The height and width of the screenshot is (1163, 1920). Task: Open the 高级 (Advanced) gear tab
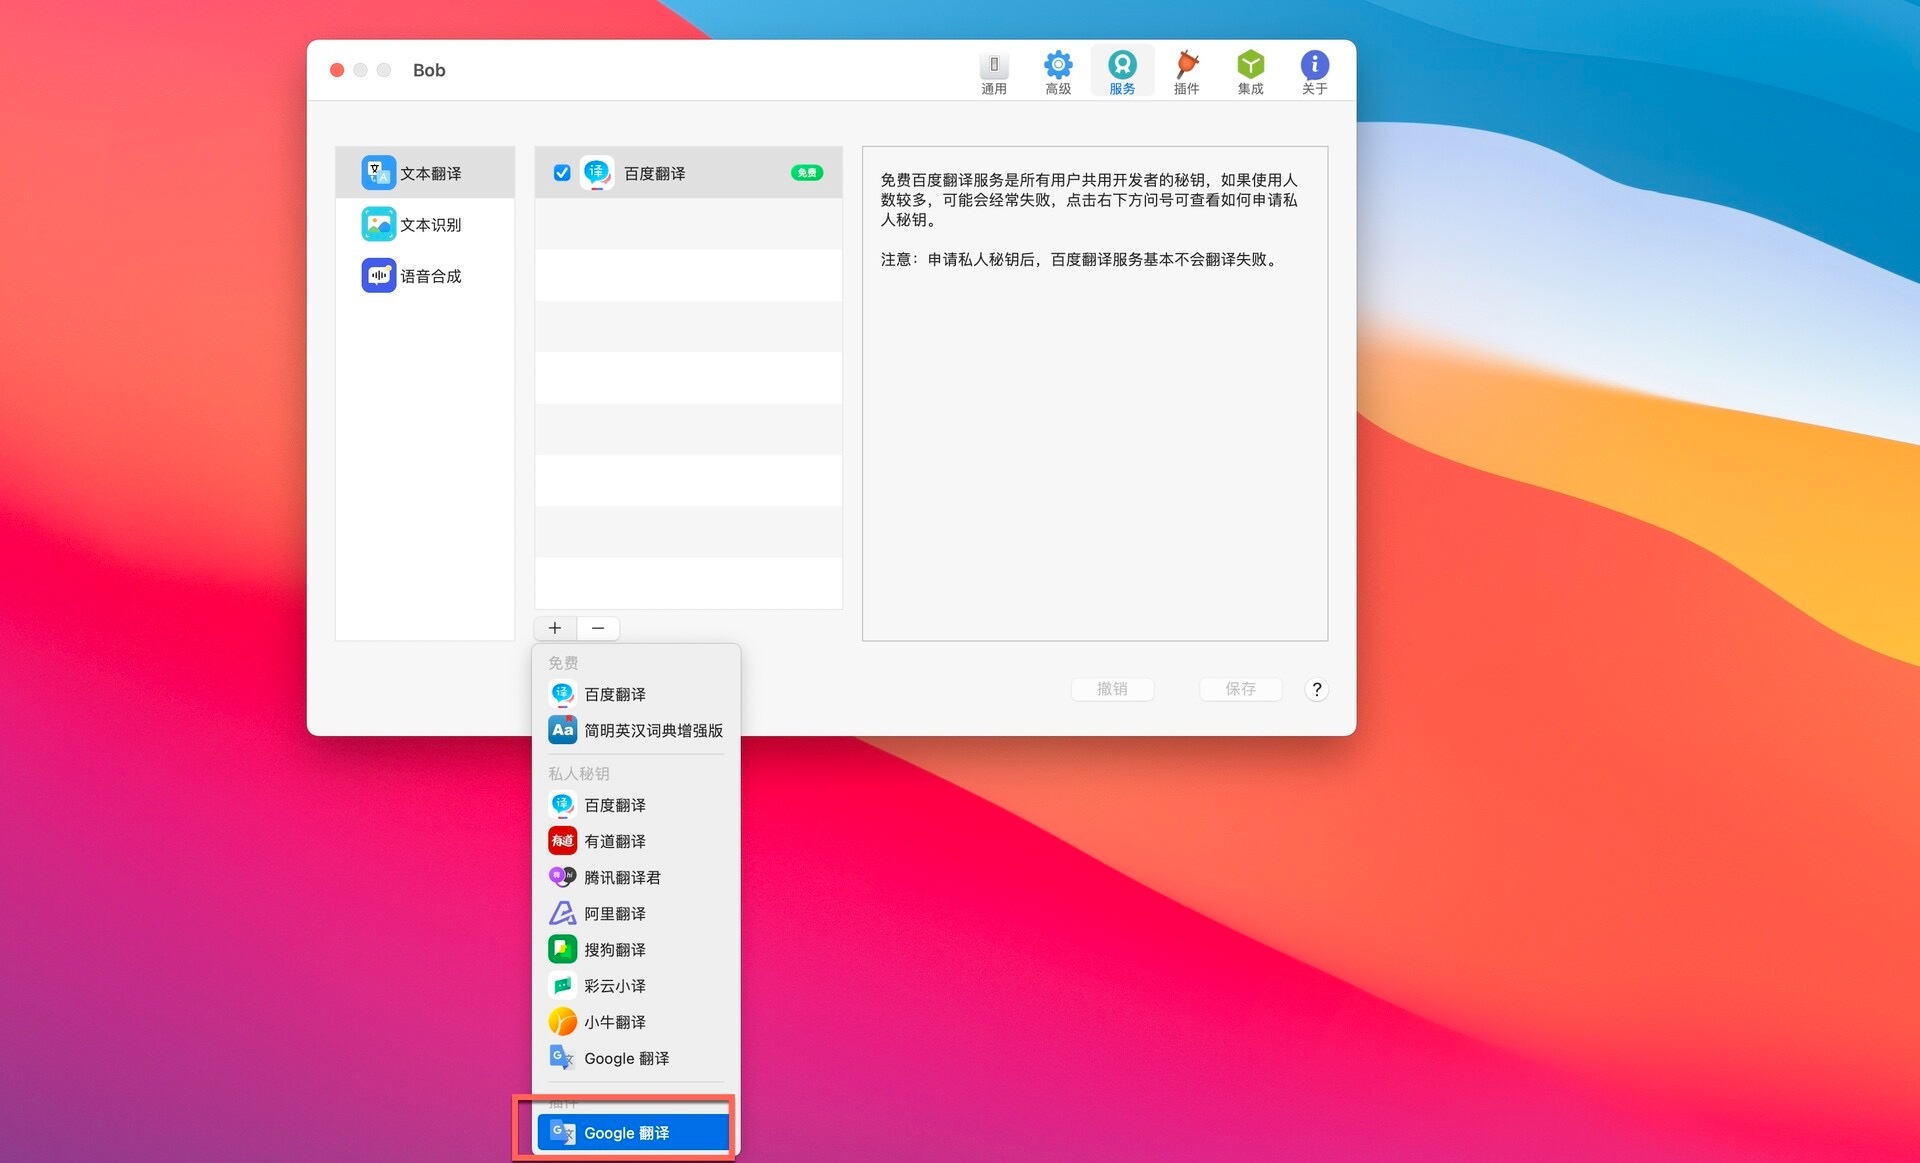tap(1057, 72)
